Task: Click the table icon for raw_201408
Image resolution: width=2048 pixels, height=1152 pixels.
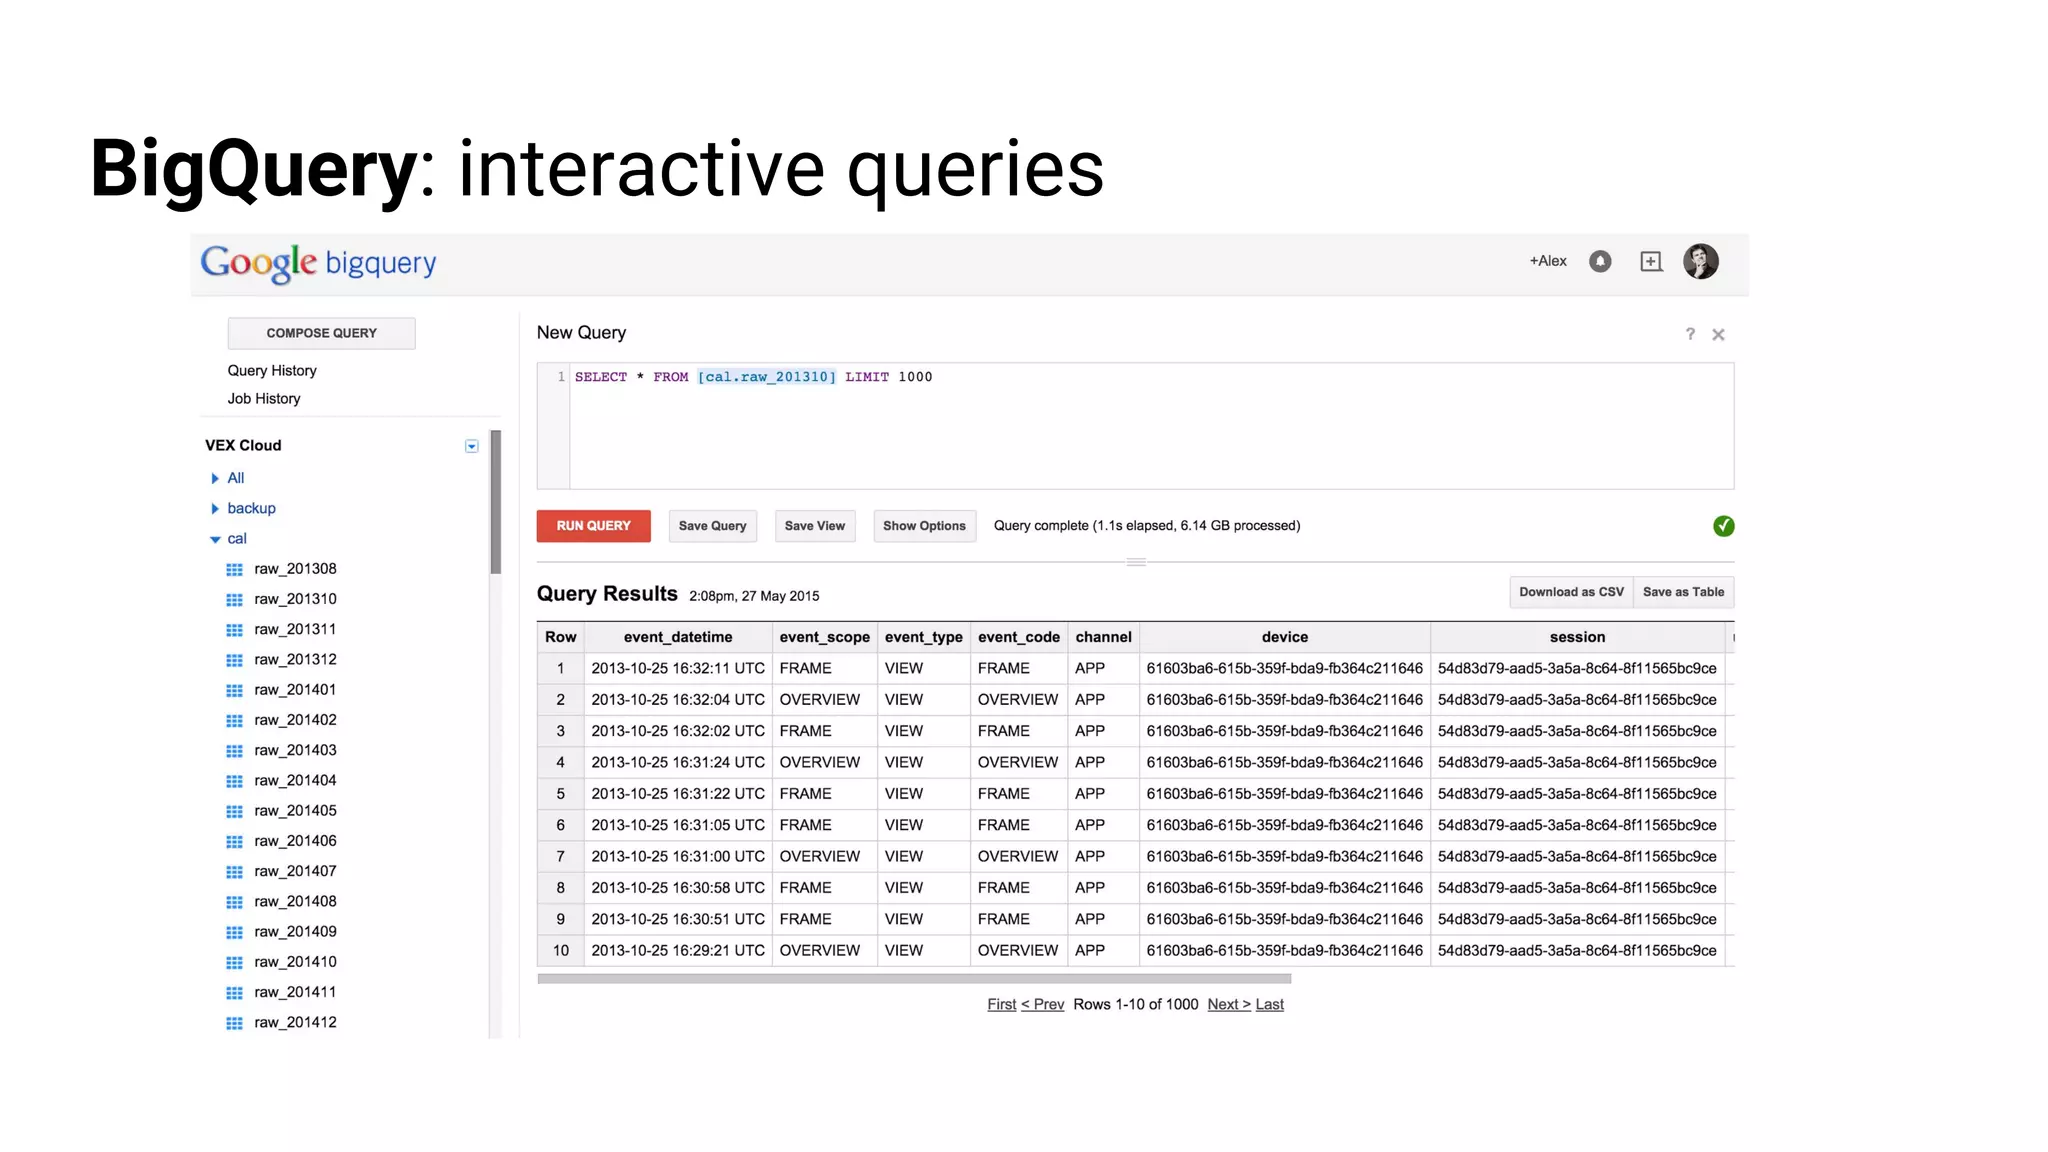Action: pos(235,902)
